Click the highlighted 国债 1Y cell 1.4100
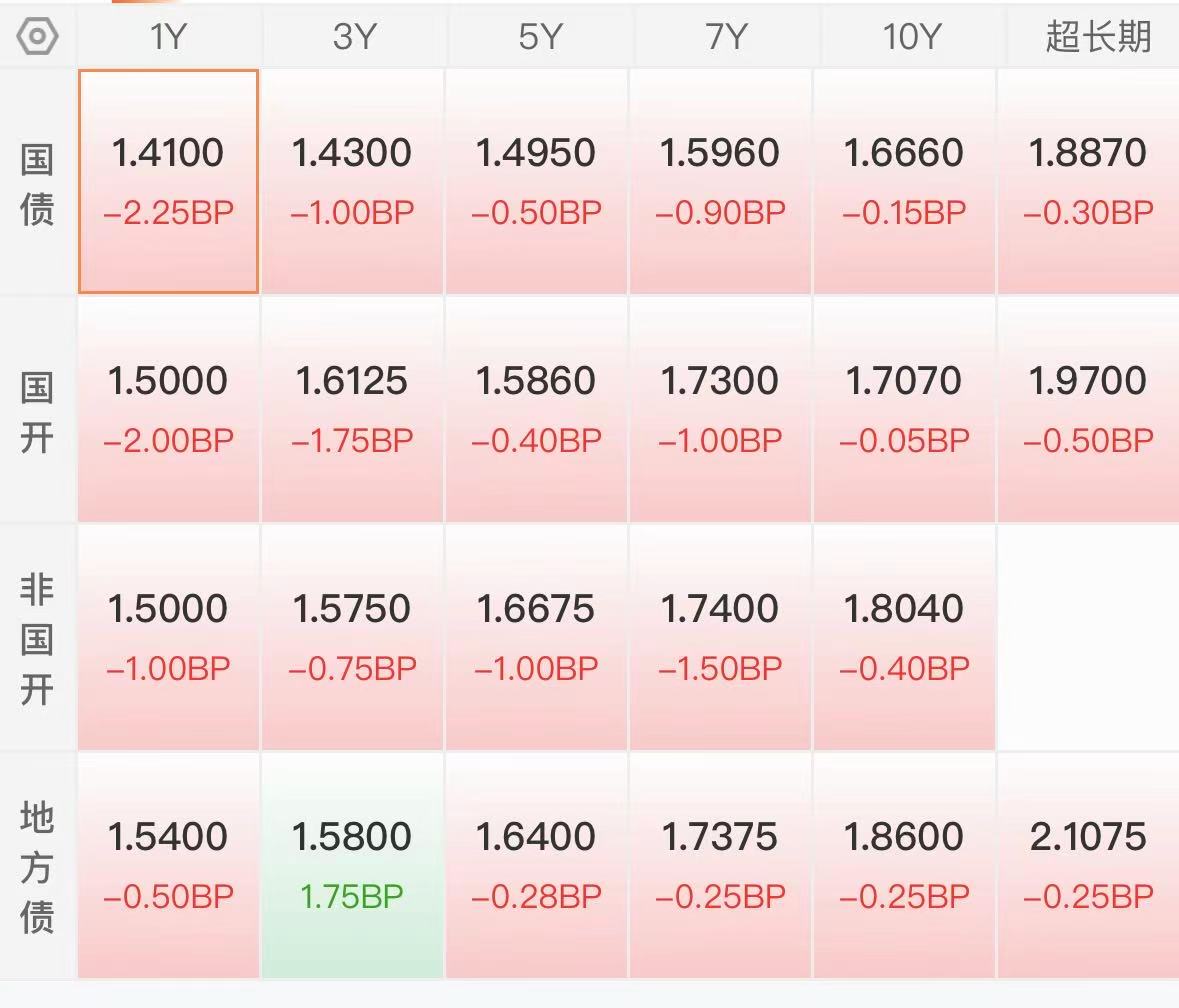1179x1008 pixels. coord(168,181)
